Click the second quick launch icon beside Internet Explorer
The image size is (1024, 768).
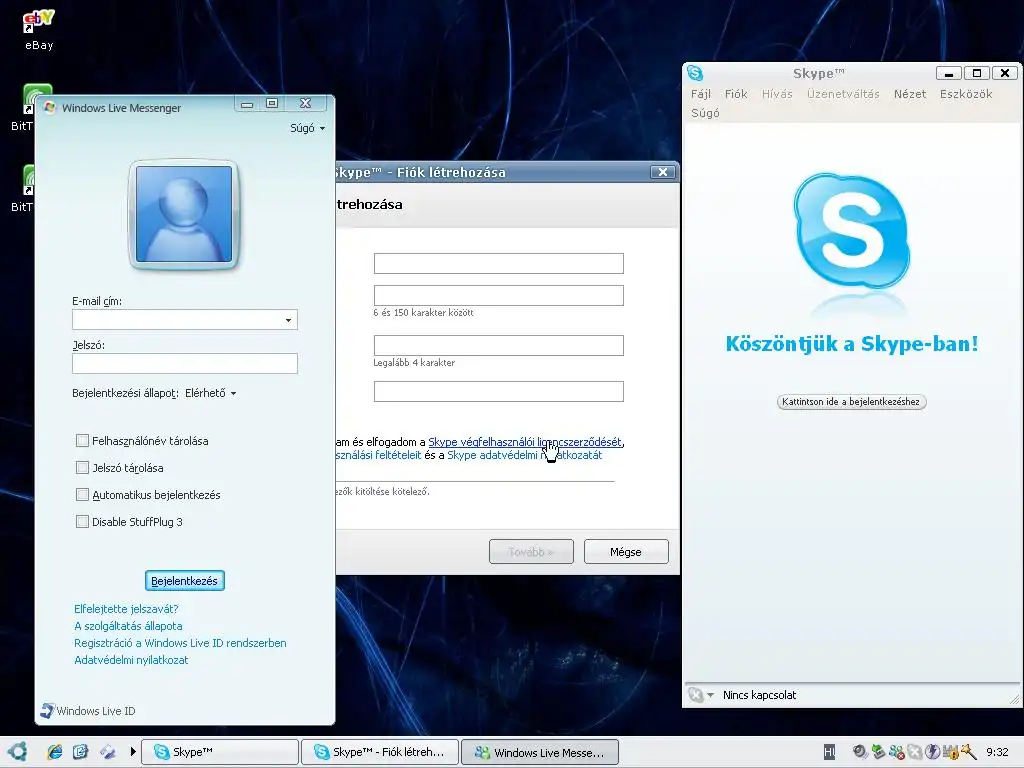click(80, 752)
